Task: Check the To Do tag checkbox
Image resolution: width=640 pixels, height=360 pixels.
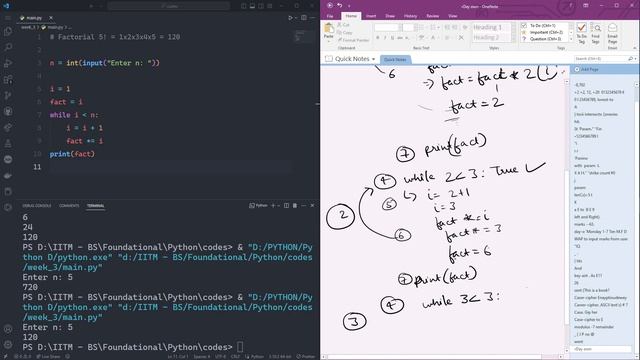Action: 524,25
